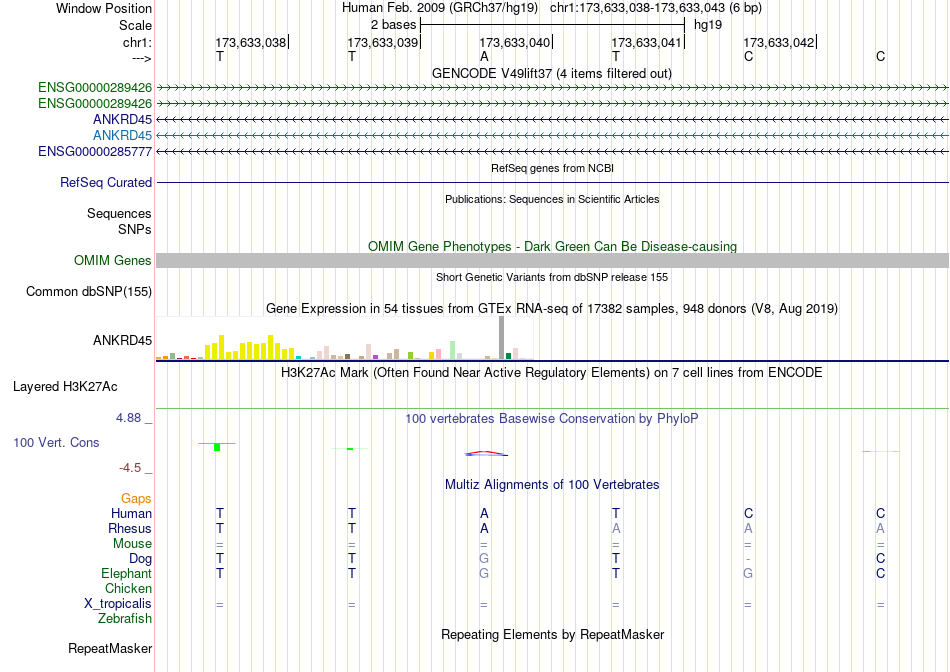
Task: Click the 4.88 PhyloP upper scale value
Action: click(x=128, y=418)
